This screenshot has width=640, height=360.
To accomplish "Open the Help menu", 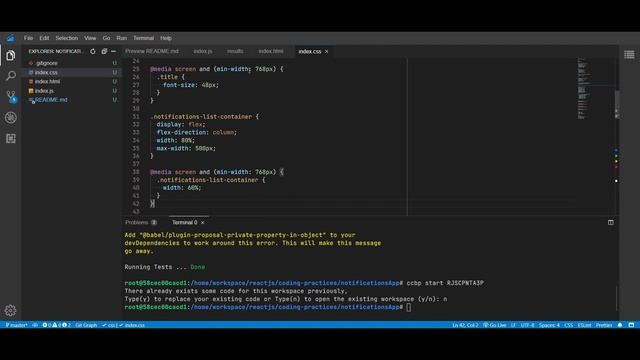I will click(166, 38).
